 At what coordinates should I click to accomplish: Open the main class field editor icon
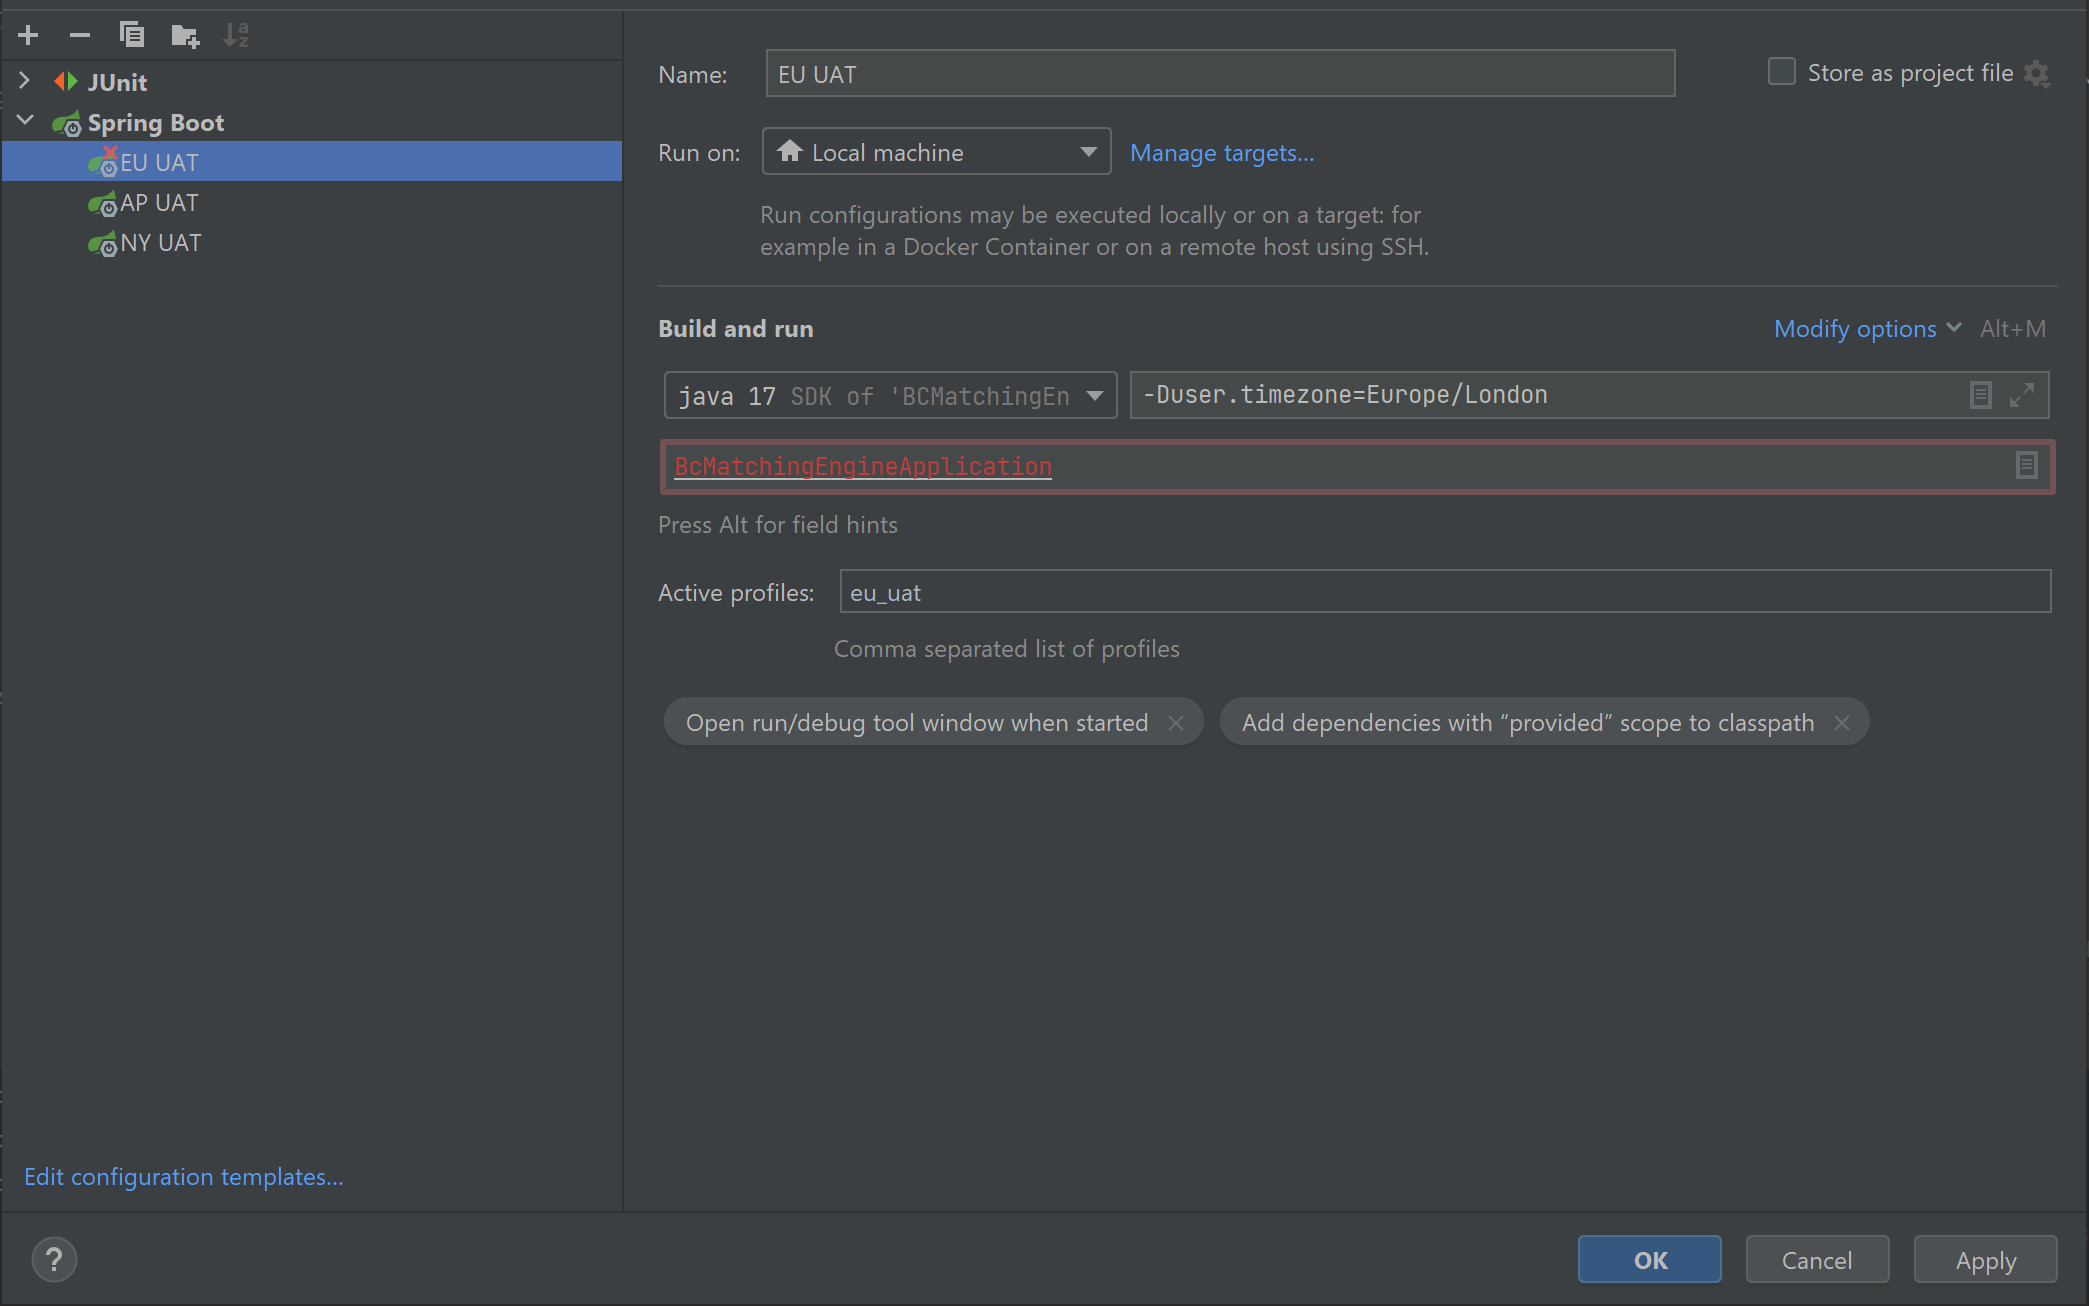point(2026,465)
